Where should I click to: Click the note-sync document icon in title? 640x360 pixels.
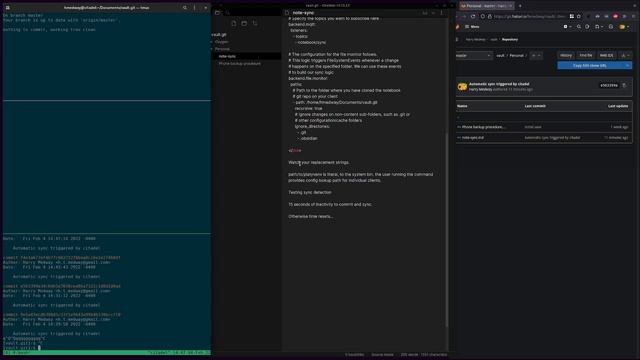click(287, 13)
